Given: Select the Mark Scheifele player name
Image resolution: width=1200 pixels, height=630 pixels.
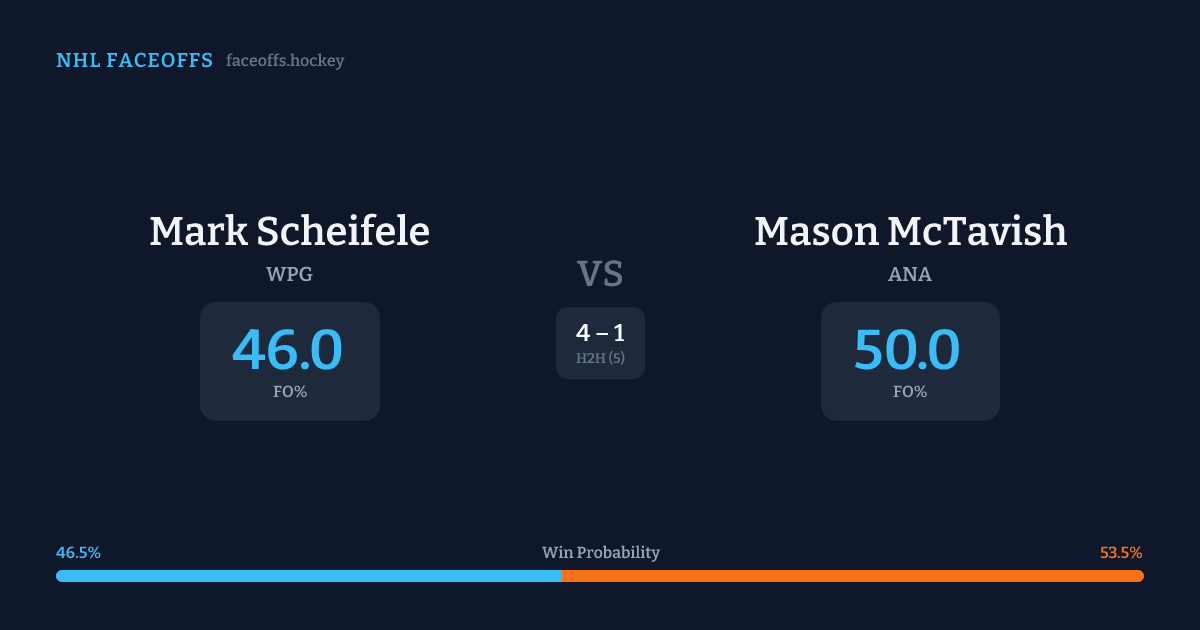Looking at the screenshot, I should pyautogui.click(x=289, y=232).
